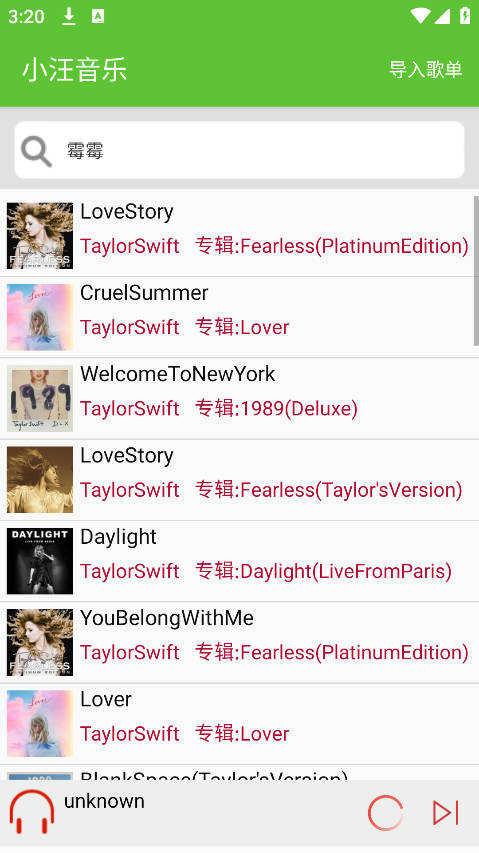Tap the red headphones icon

tap(32, 812)
